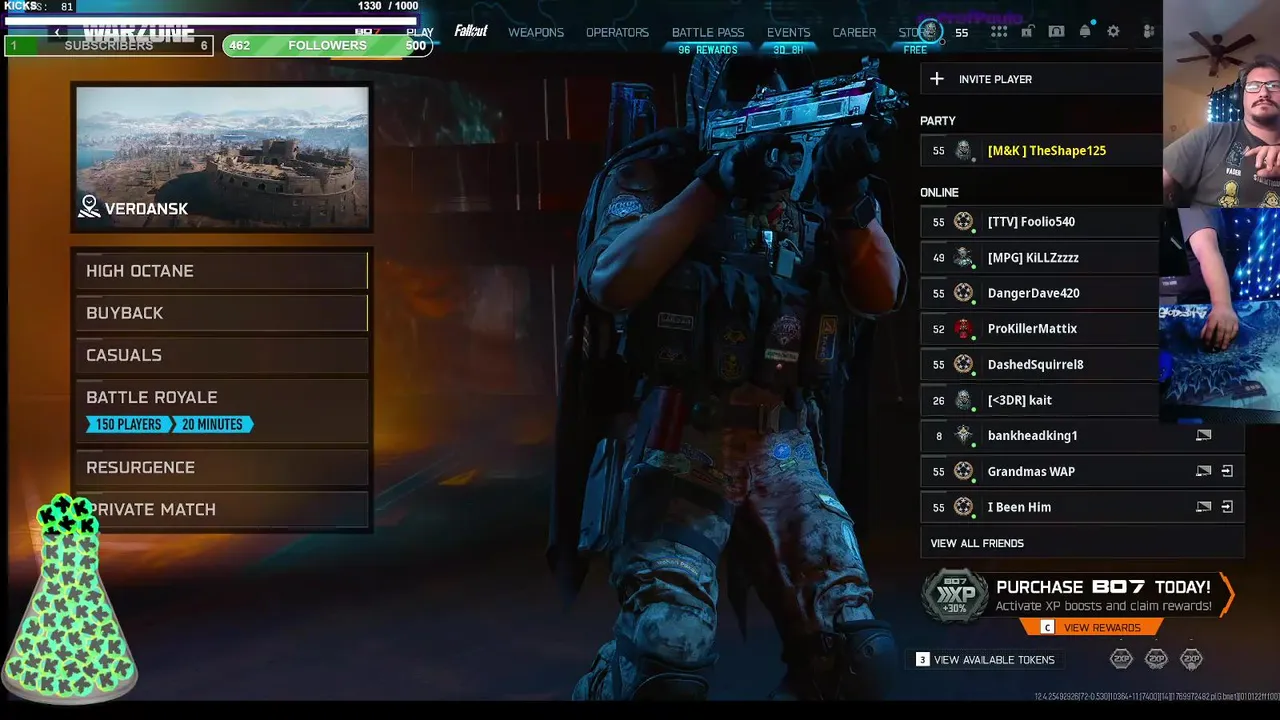This screenshot has height=720, width=1280.
Task: Open the BATTLE PASS tab
Action: click(x=708, y=32)
